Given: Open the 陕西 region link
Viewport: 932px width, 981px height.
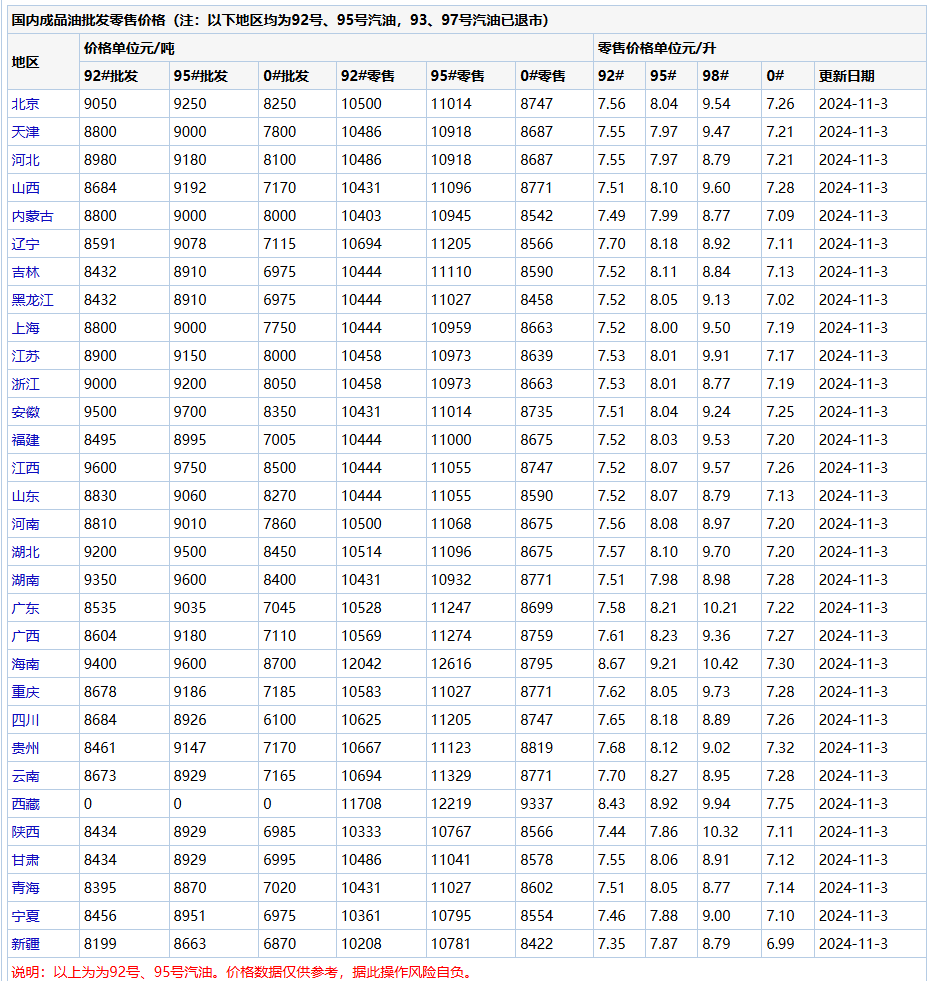Looking at the screenshot, I should [25, 832].
